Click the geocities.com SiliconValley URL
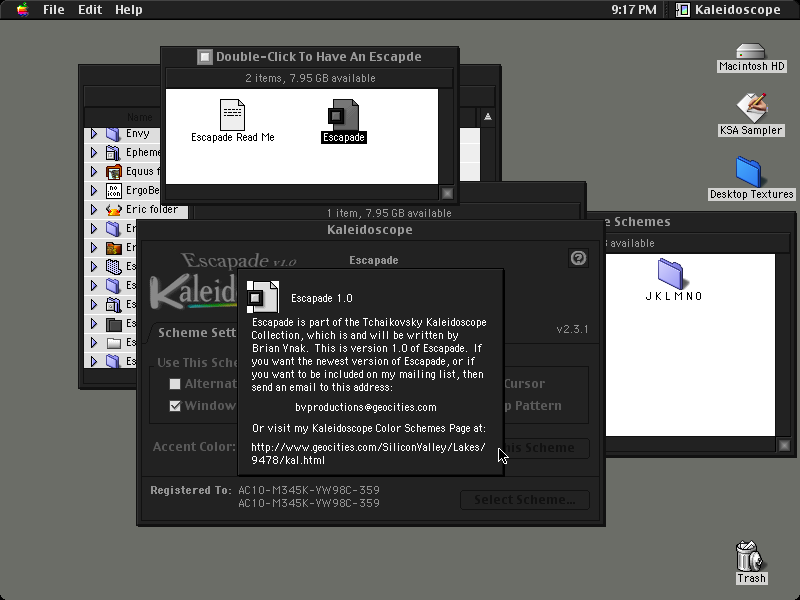Viewport: 800px width, 600px height. 368,454
